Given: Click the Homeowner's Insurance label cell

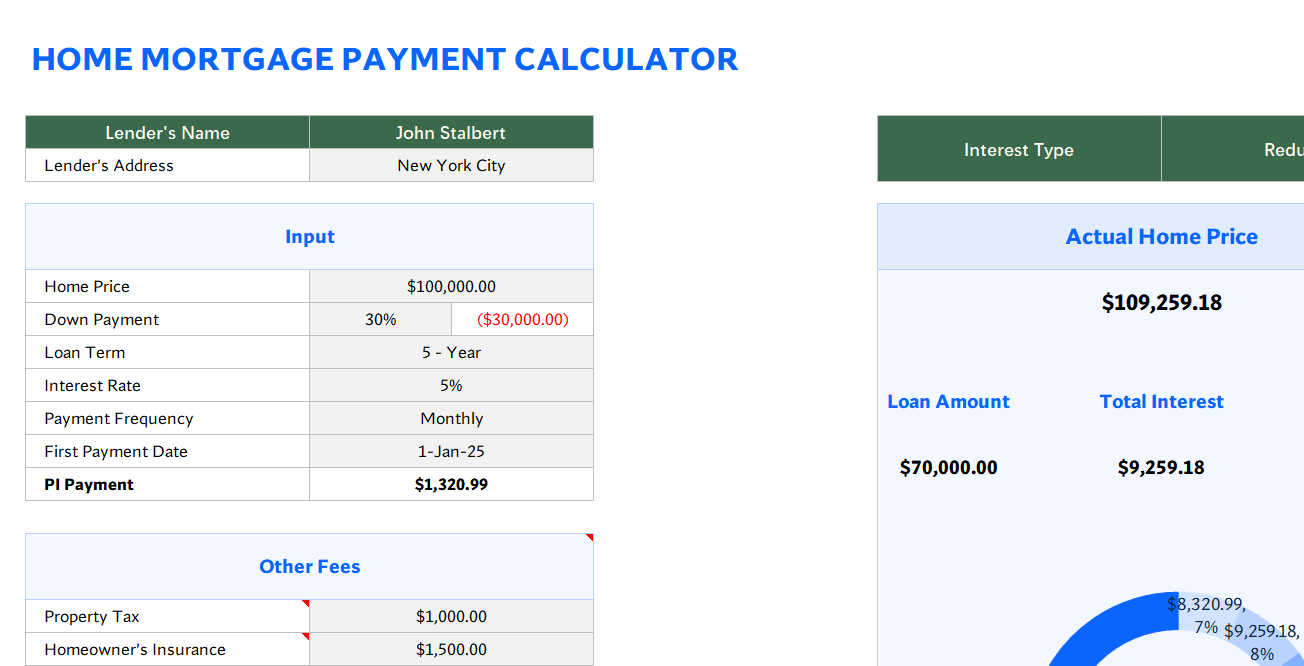Looking at the screenshot, I should coord(167,649).
